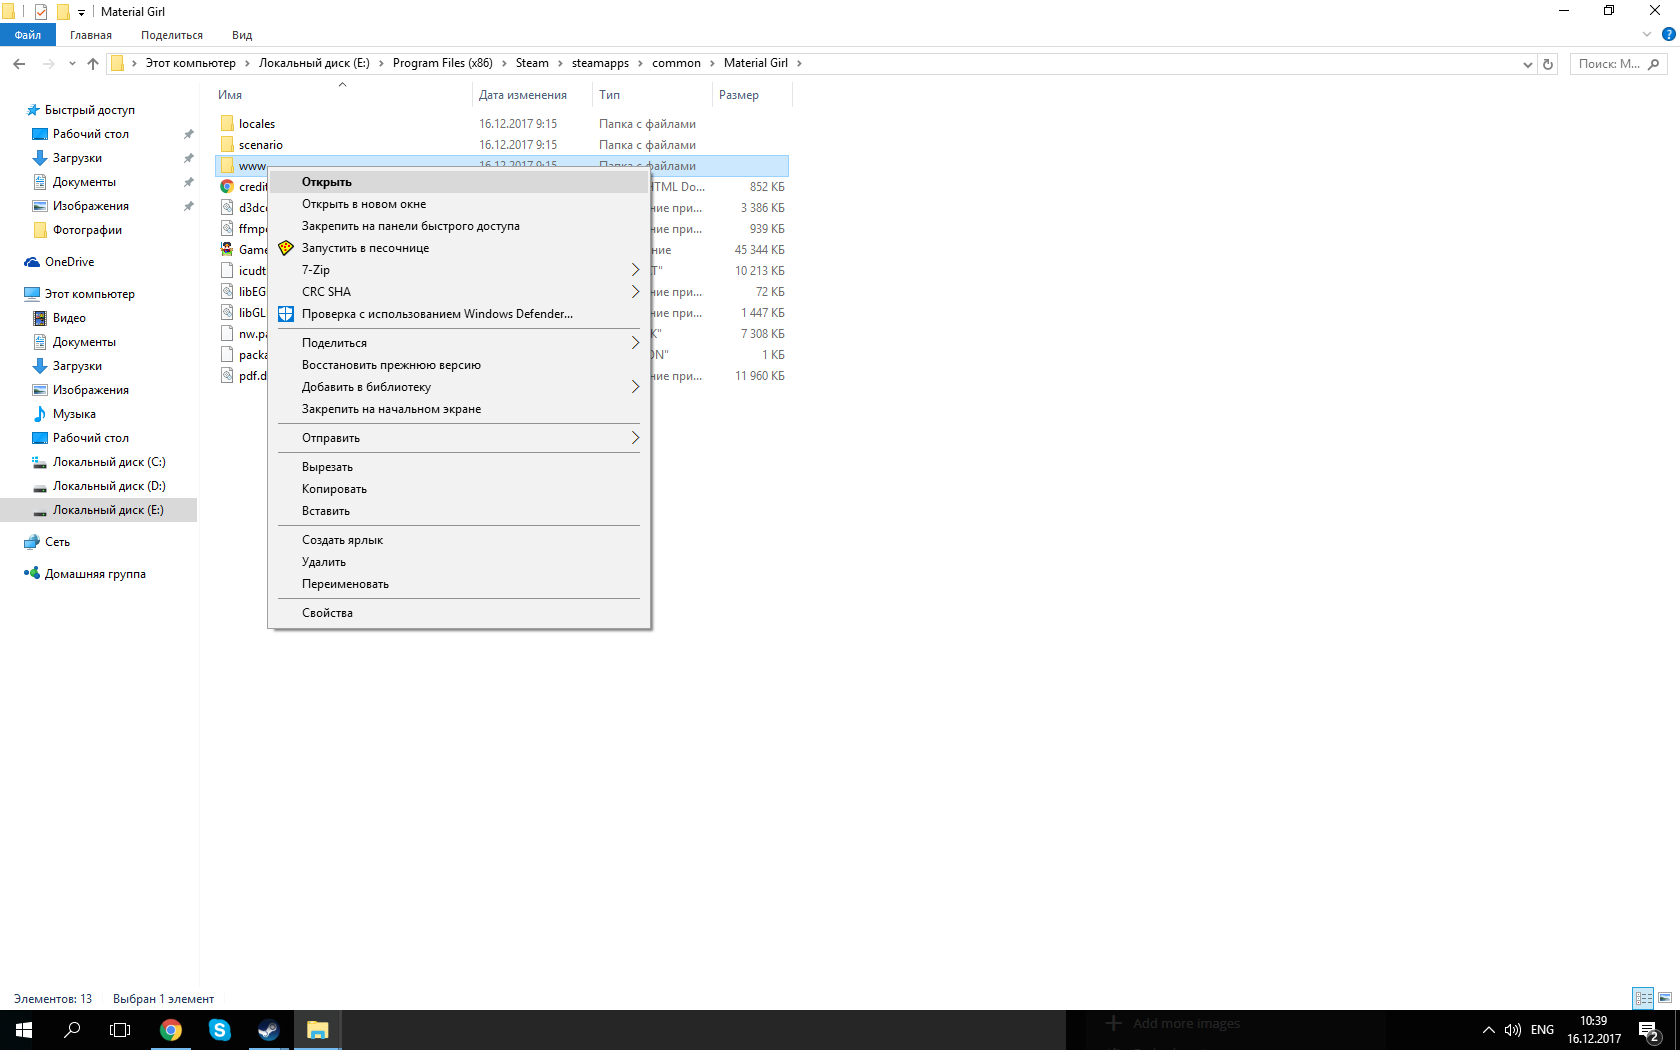Open recent locations dropdown arrow
This screenshot has width=1680, height=1050.
pyautogui.click(x=72, y=63)
